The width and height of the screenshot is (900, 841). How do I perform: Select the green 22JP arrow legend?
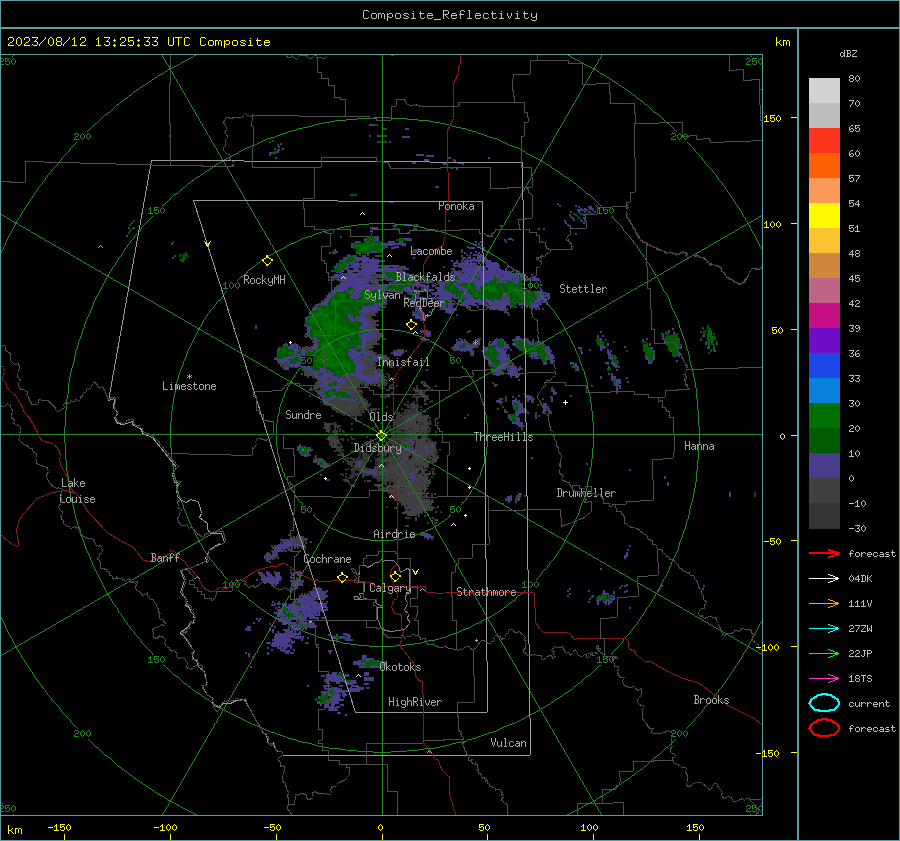click(x=824, y=653)
